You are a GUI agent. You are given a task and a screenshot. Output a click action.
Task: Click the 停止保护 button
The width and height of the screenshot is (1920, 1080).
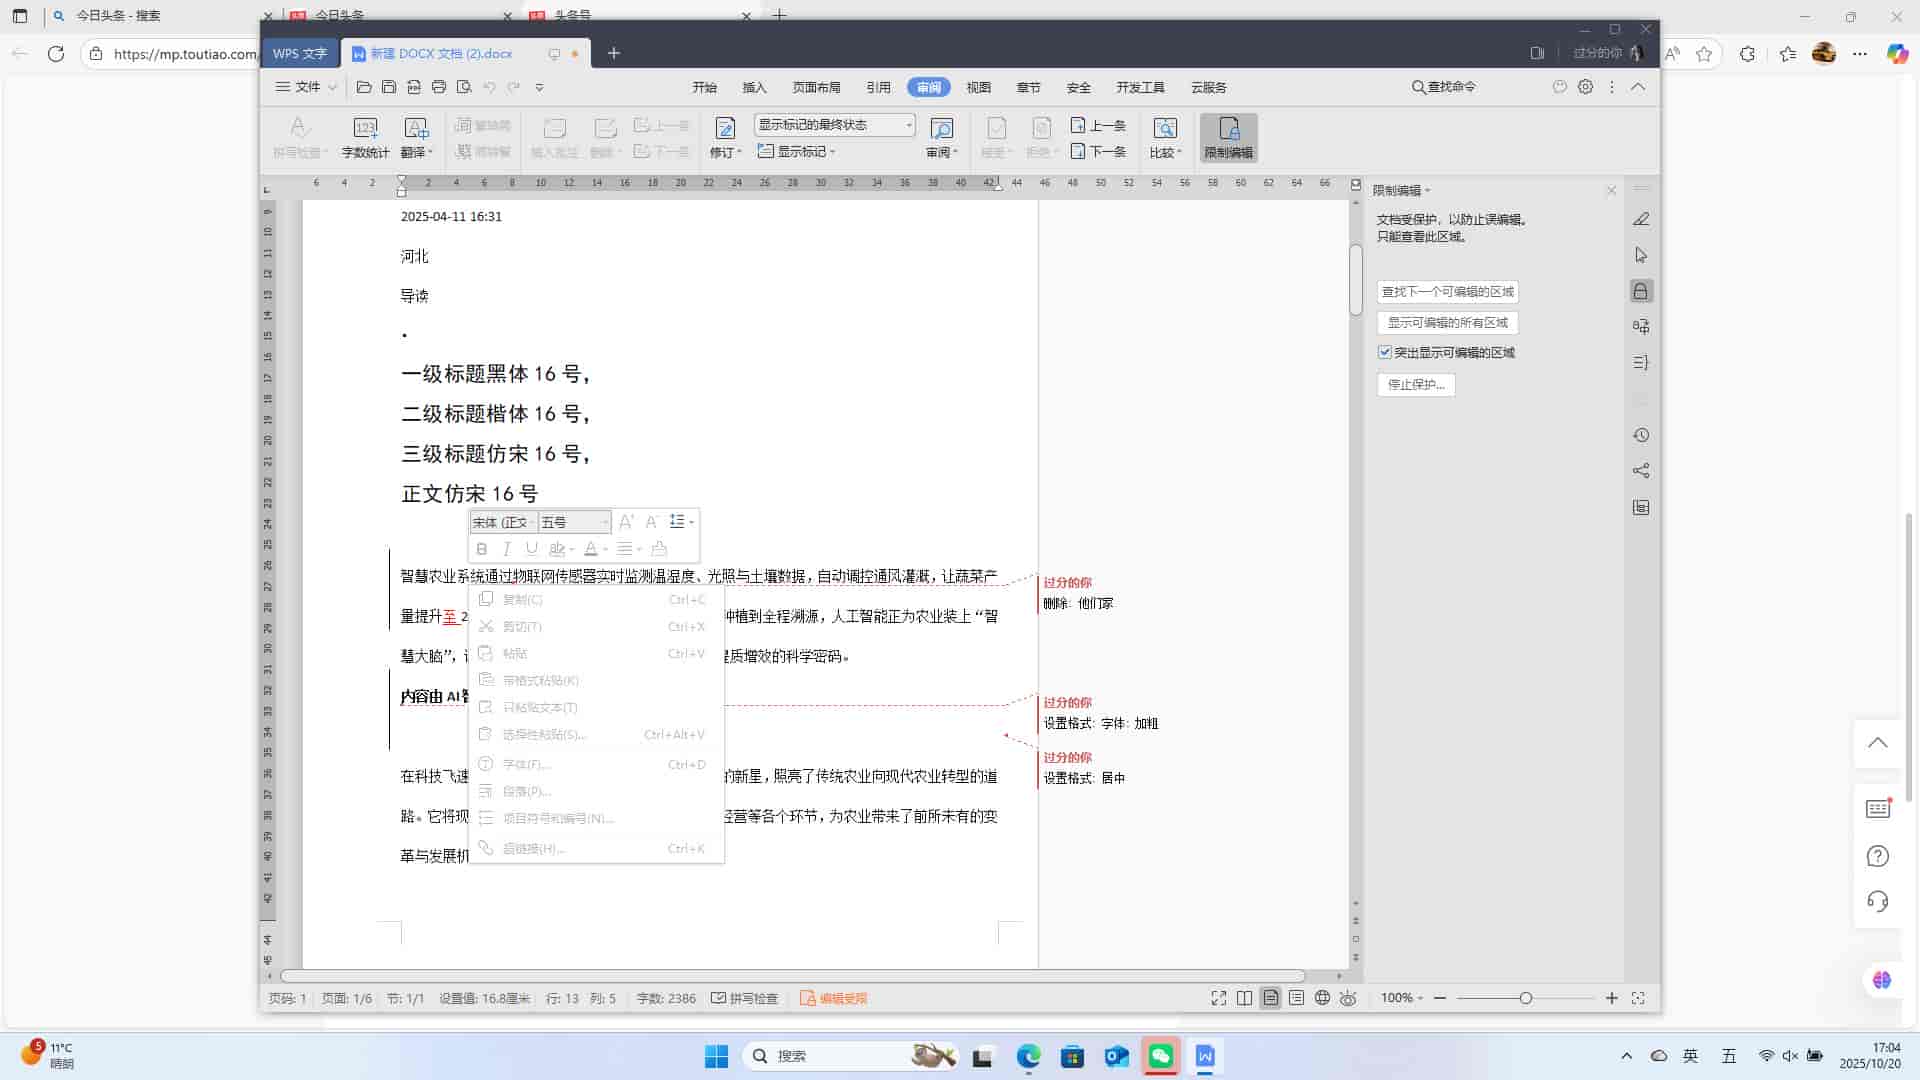pos(1416,384)
